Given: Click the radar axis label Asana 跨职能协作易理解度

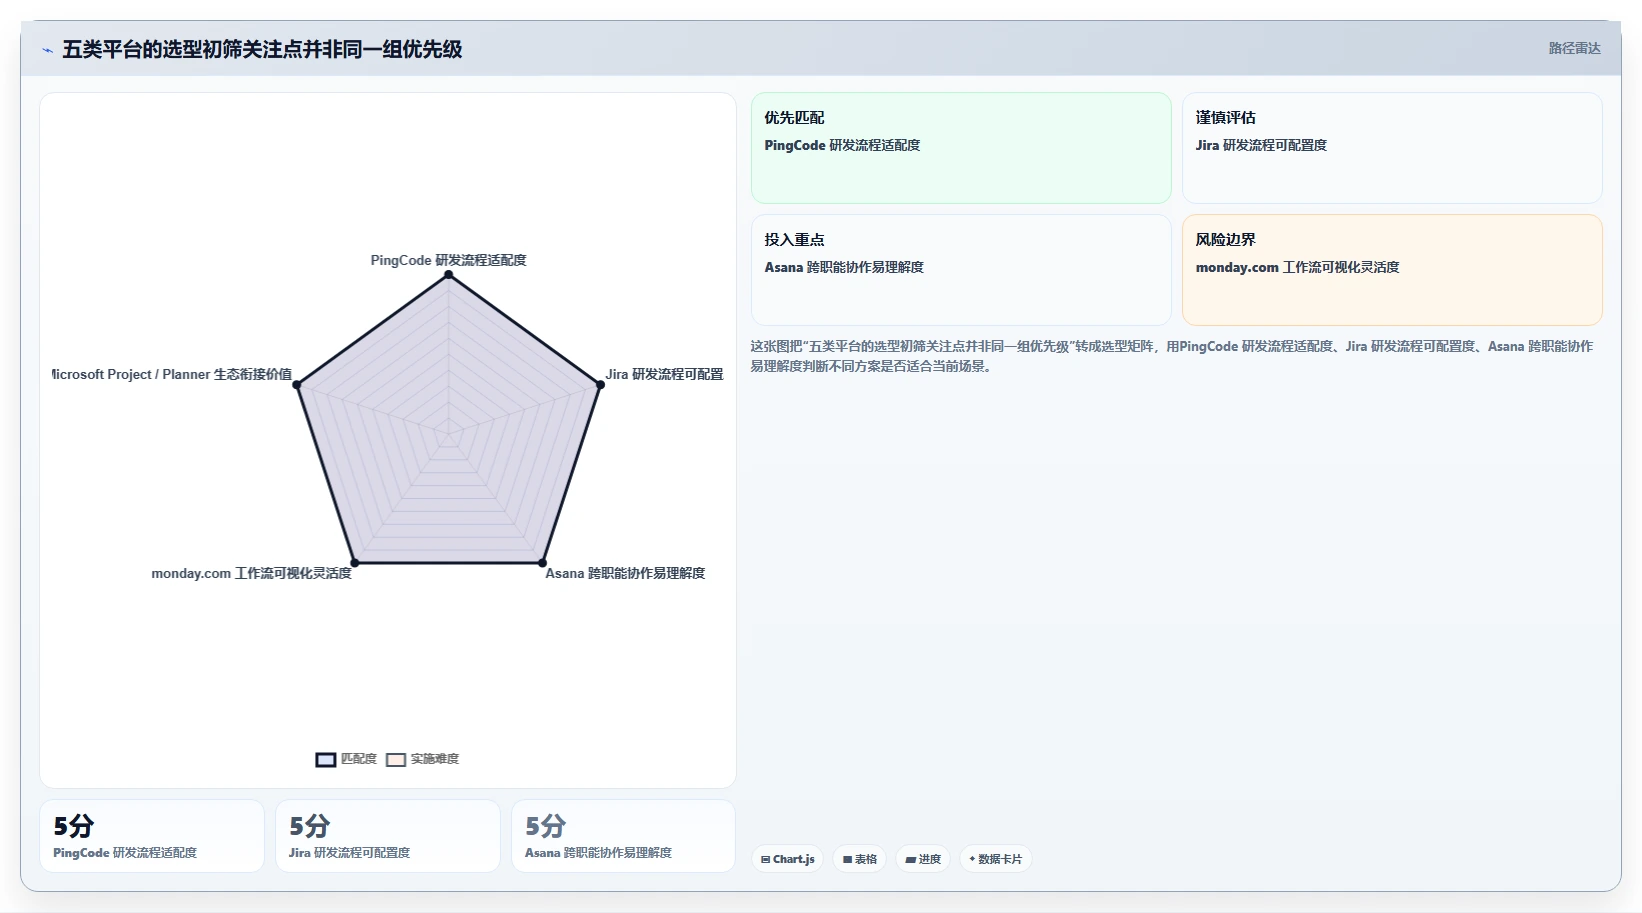Looking at the screenshot, I should pyautogui.click(x=625, y=573).
